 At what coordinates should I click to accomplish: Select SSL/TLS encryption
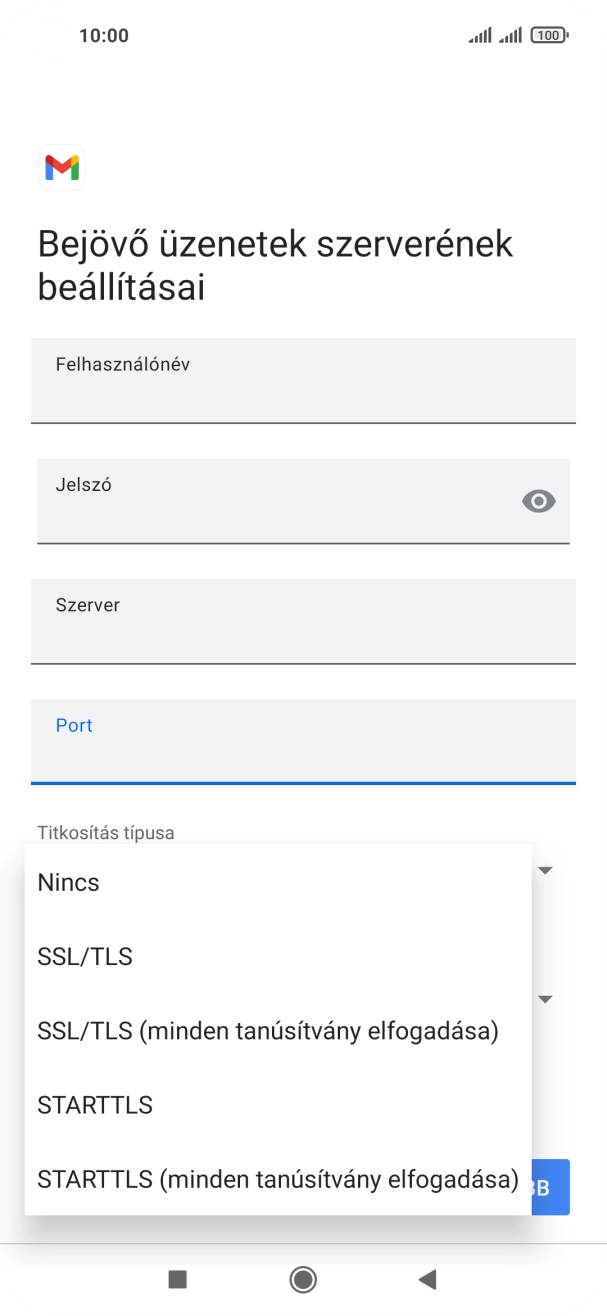[84, 956]
